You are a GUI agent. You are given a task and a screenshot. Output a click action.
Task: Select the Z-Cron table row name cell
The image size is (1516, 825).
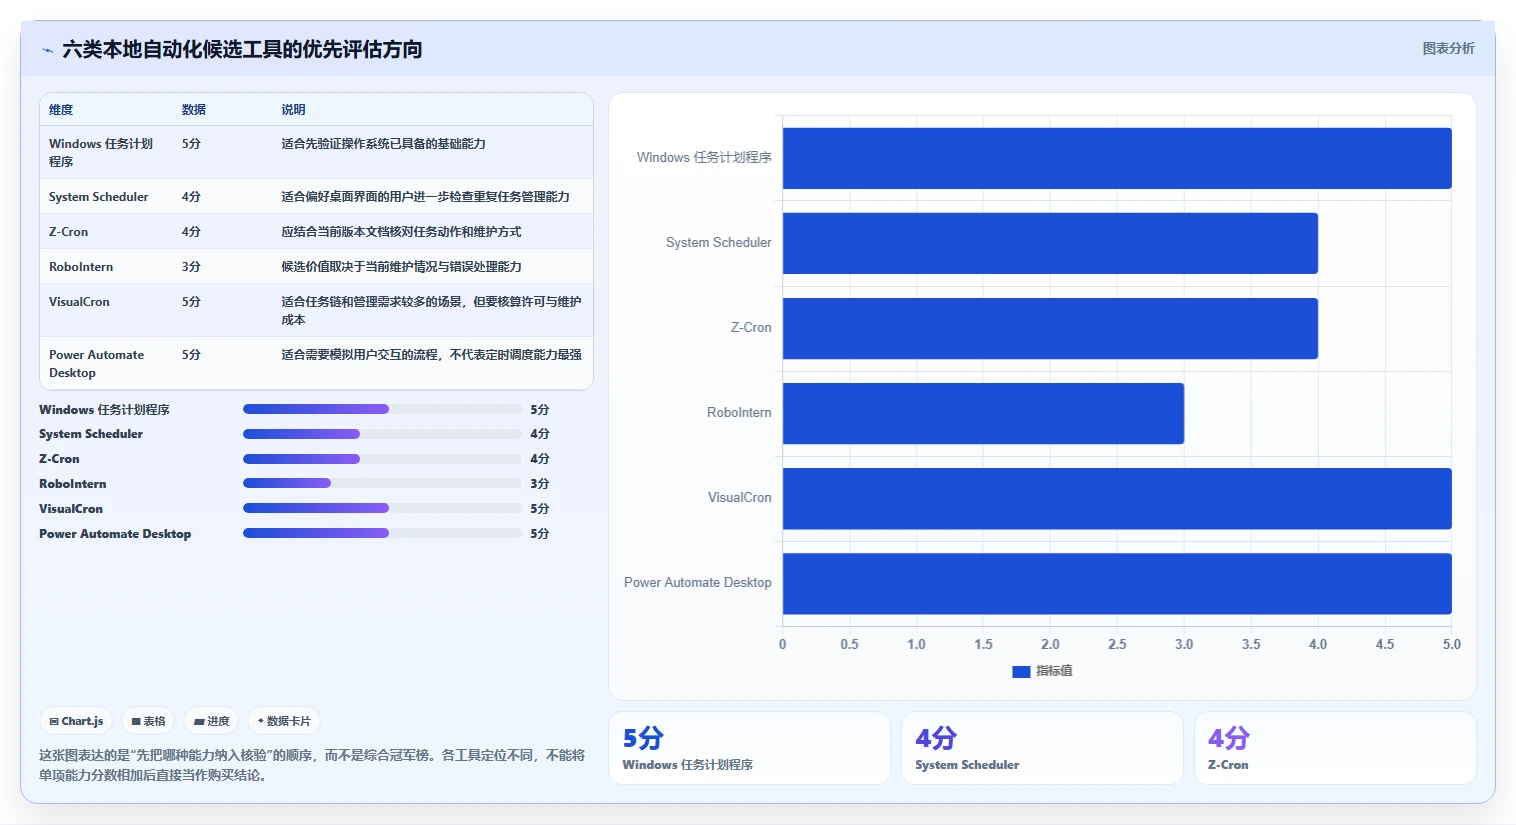pos(68,232)
